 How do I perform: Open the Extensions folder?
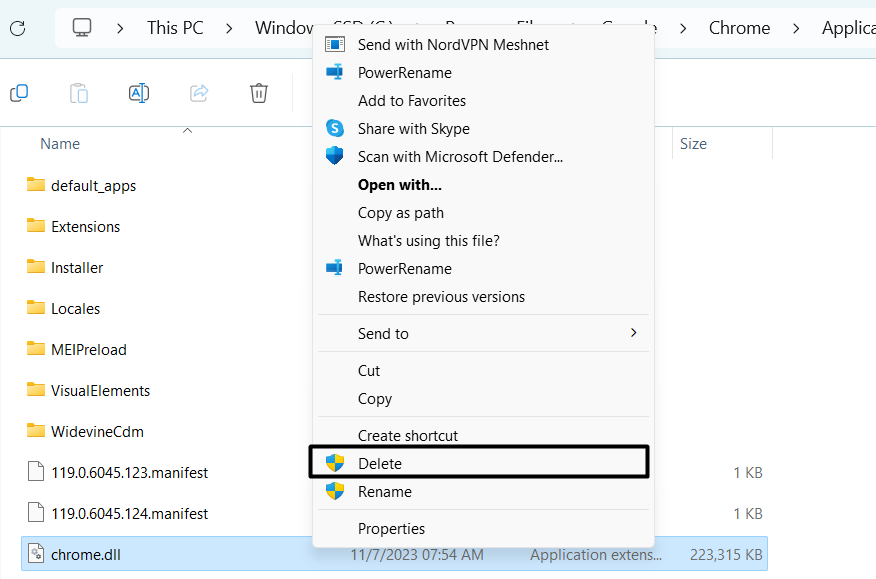tap(85, 227)
